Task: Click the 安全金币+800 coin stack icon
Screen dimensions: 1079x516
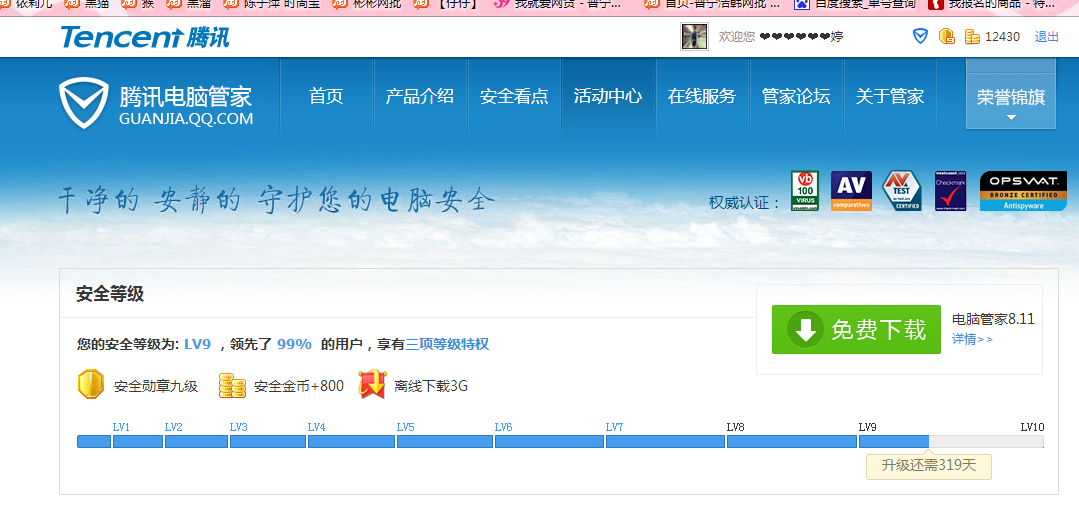Action: coord(232,385)
